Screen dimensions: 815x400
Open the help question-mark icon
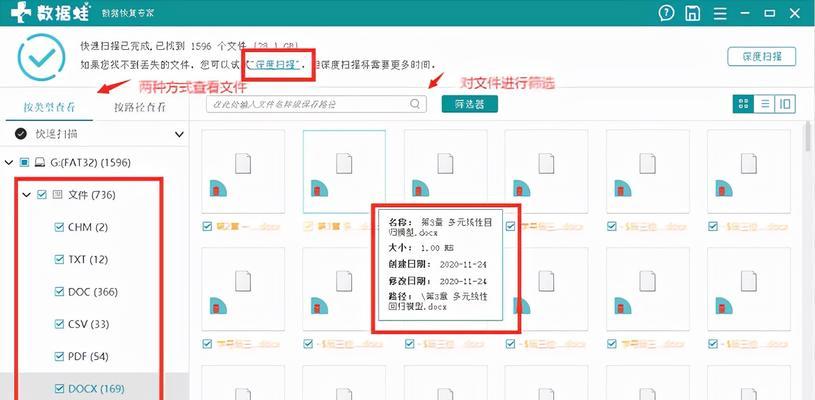[666, 13]
